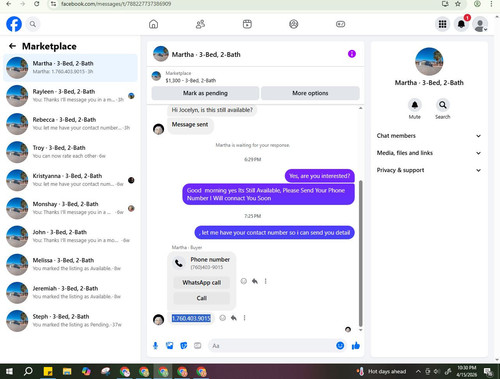Open the Video/Reels icon in top navigation
Screen dimensions: 500x379
pyautogui.click(x=247, y=24)
